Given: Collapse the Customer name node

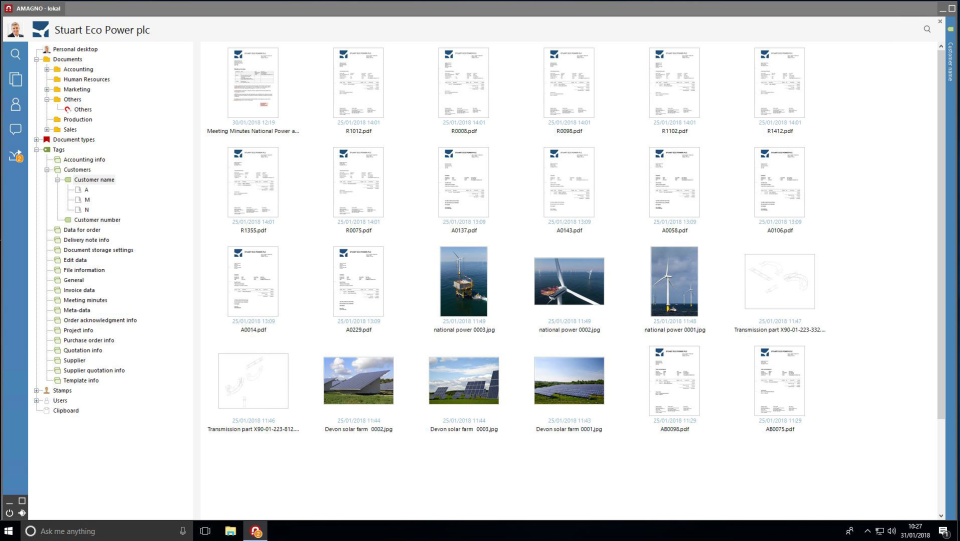Looking at the screenshot, I should (58, 179).
